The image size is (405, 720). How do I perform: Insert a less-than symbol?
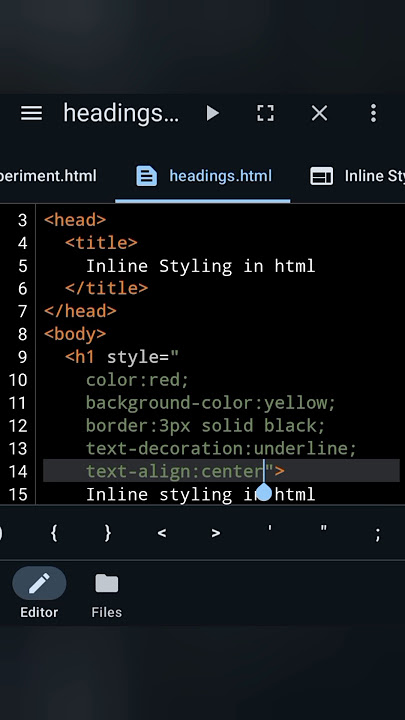[162, 534]
